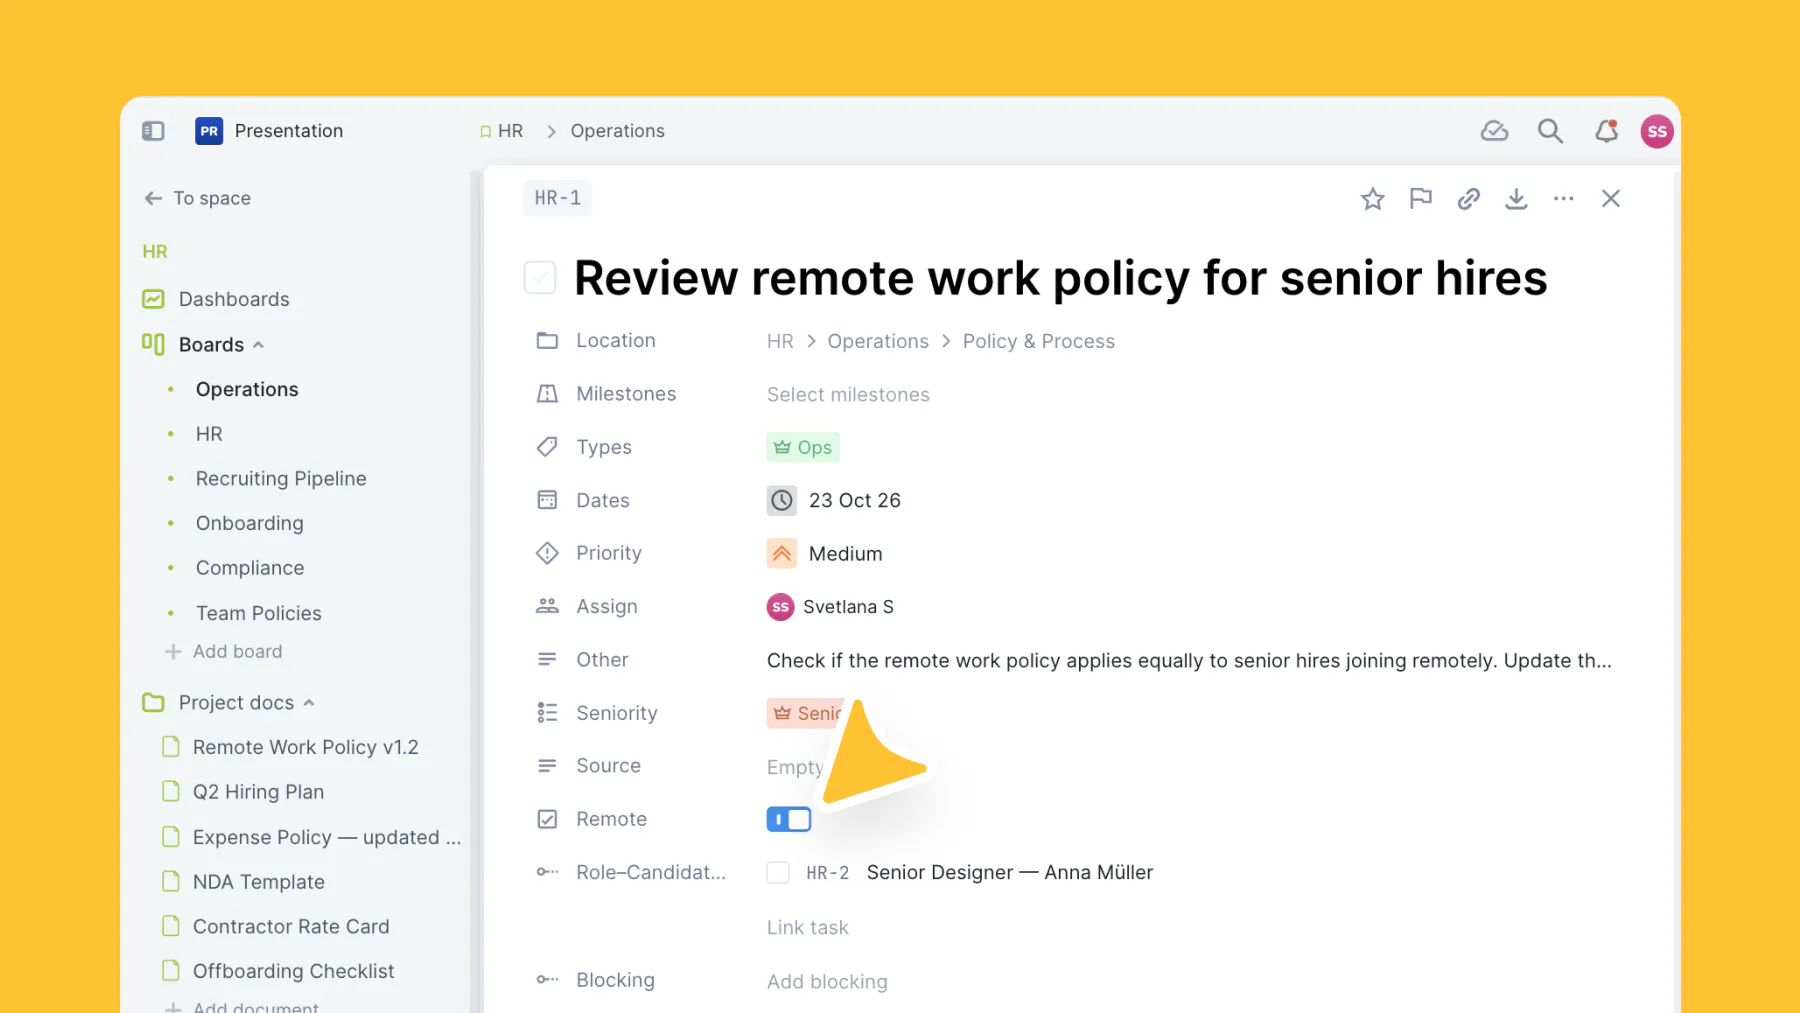1800x1013 pixels.
Task: Change the Medium priority value
Action: [846, 554]
